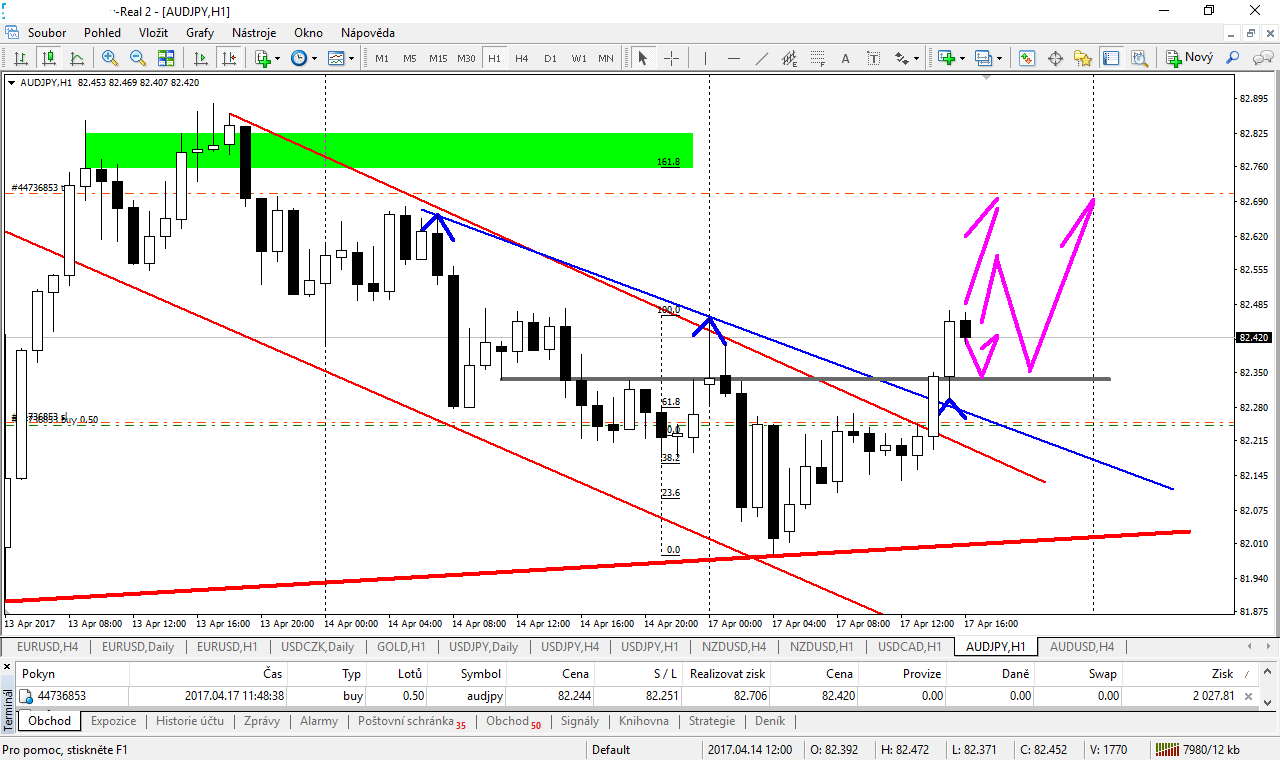Open the Vložit menu
This screenshot has width=1280, height=760.
tap(153, 32)
